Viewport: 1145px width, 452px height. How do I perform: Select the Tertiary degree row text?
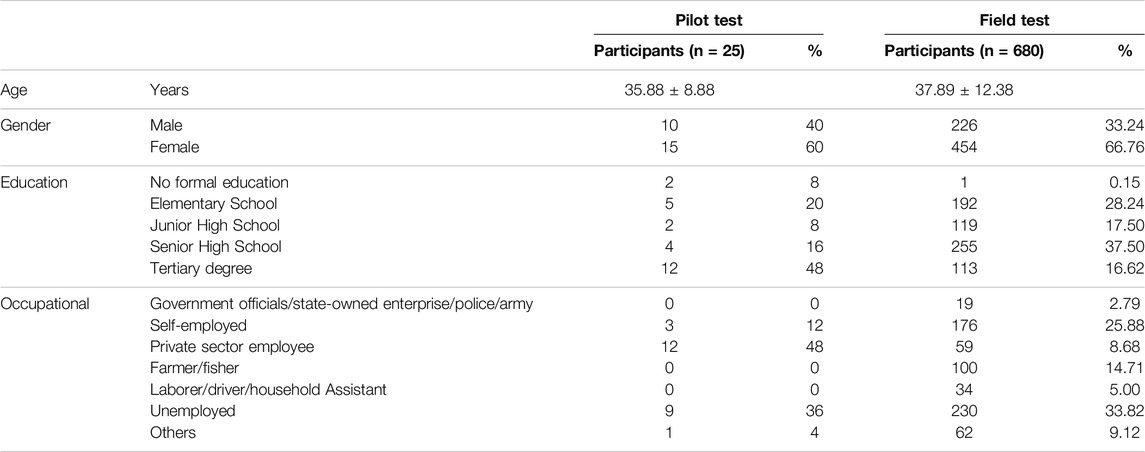pyautogui.click(x=201, y=268)
